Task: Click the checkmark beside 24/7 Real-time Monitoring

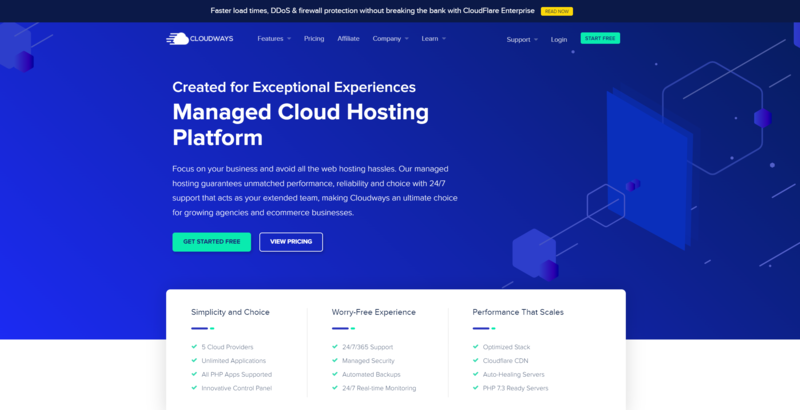Action: 335,388
